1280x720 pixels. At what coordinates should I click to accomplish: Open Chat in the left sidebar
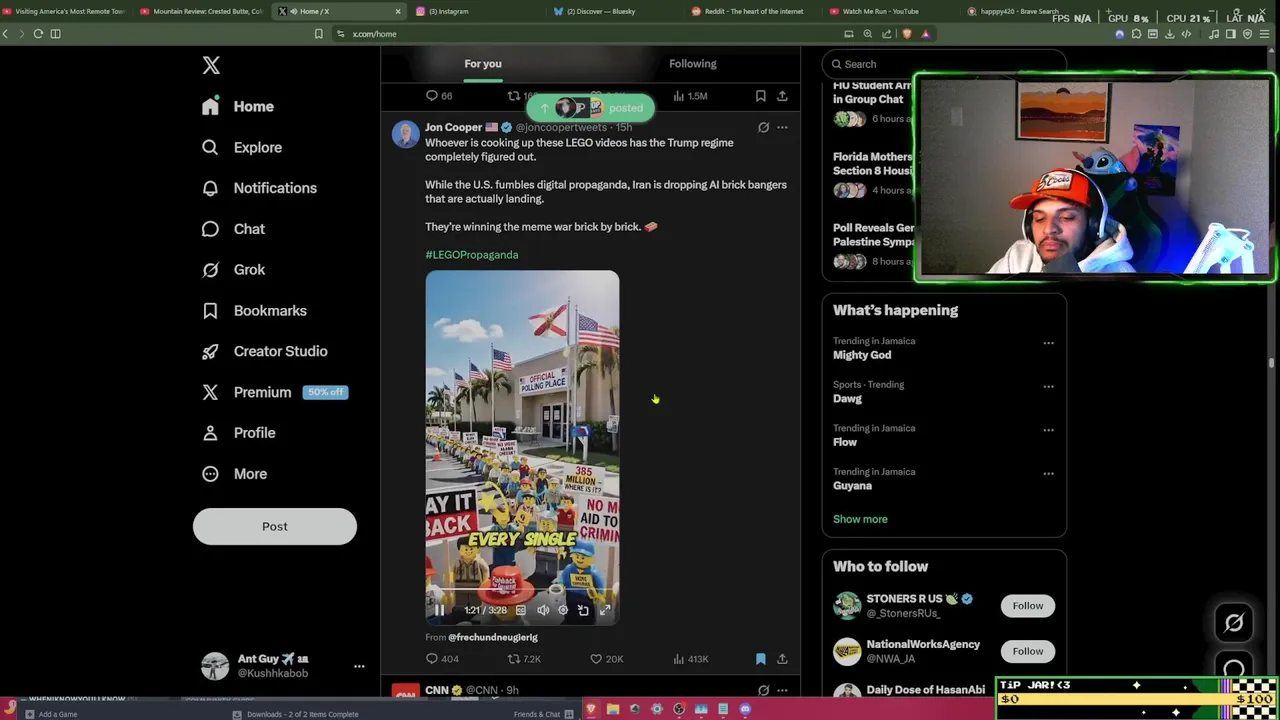233,229
